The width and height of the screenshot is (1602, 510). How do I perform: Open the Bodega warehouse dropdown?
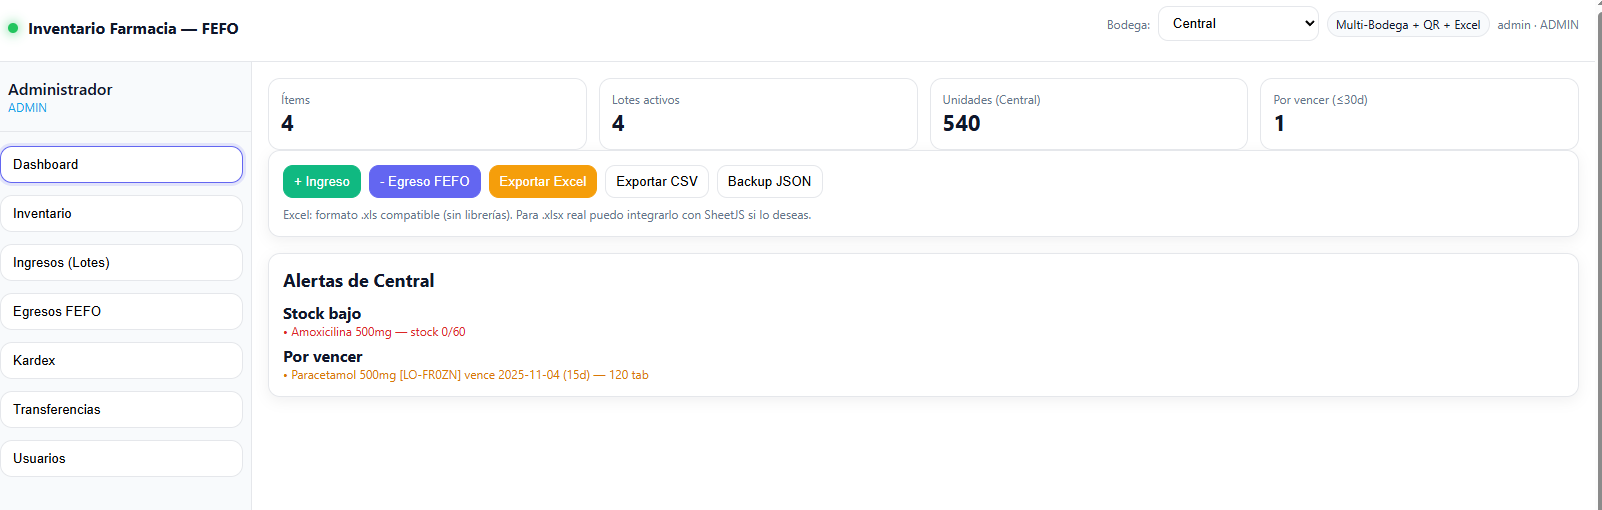1238,24
